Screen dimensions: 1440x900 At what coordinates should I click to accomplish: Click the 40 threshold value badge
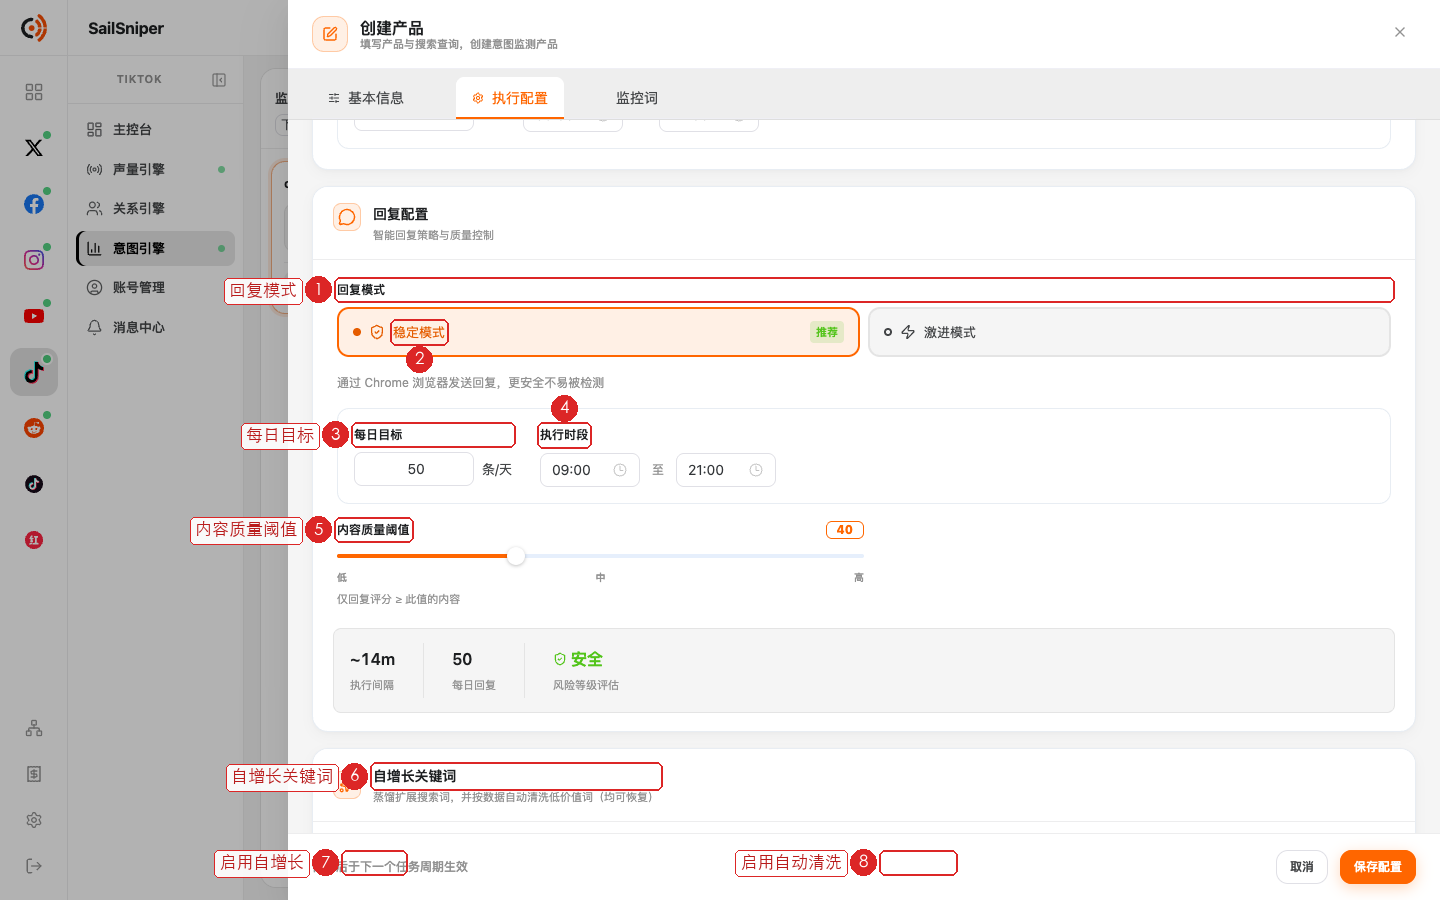click(x=845, y=530)
